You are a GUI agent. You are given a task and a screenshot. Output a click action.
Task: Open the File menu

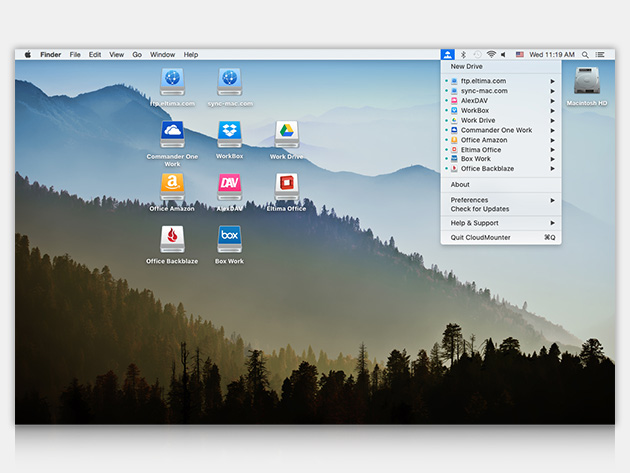pyautogui.click(x=75, y=55)
